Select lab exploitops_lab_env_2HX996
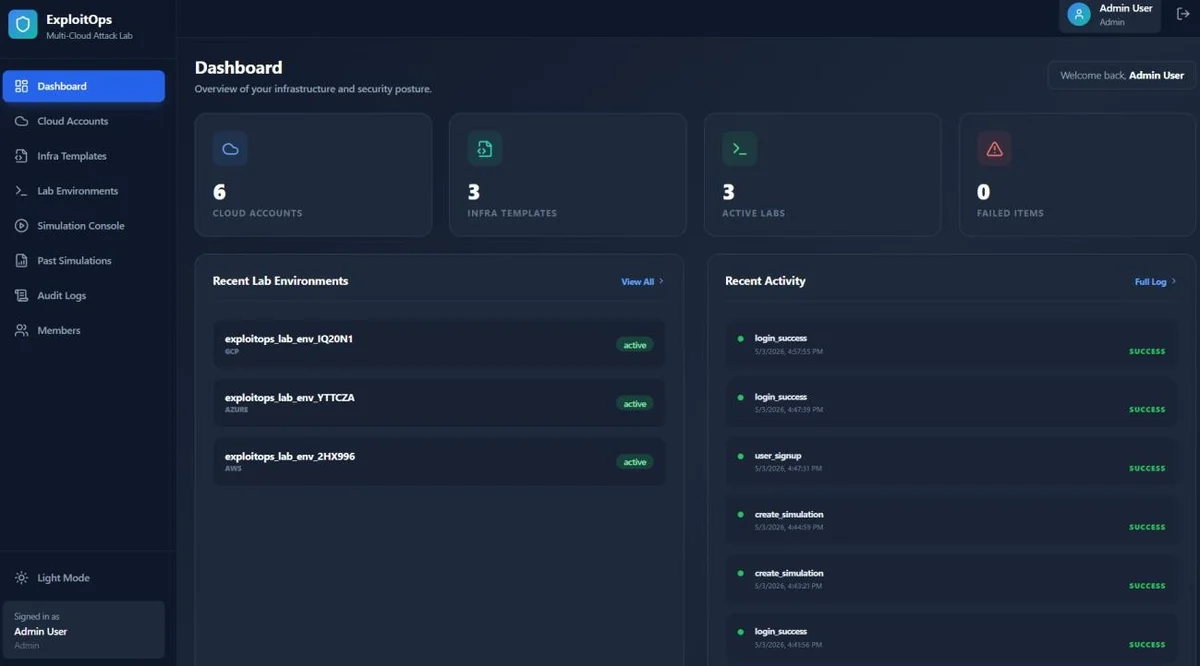Screen dimensions: 1200x666 439,462
